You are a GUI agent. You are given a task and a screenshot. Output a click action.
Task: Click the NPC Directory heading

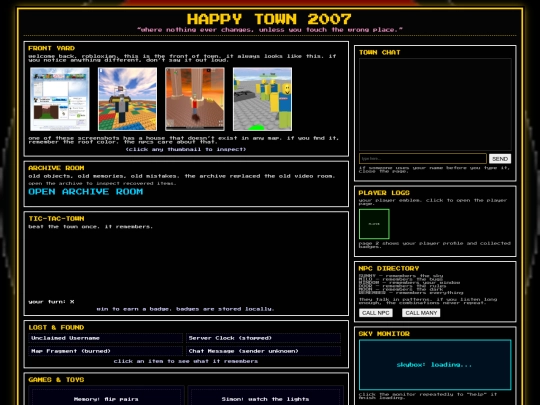[x=389, y=268]
